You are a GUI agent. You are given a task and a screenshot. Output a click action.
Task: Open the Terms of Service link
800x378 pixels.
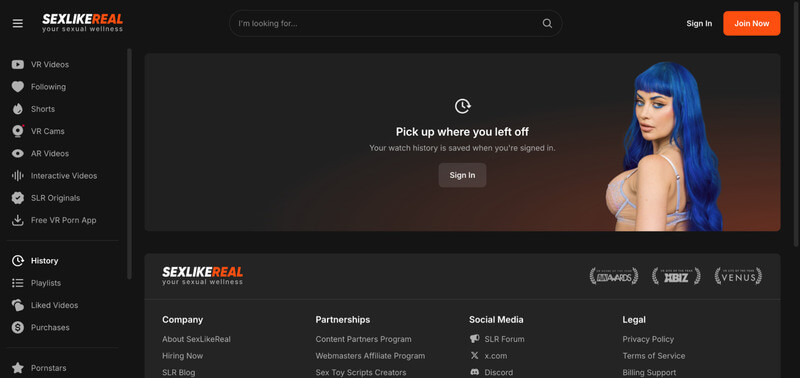point(654,356)
